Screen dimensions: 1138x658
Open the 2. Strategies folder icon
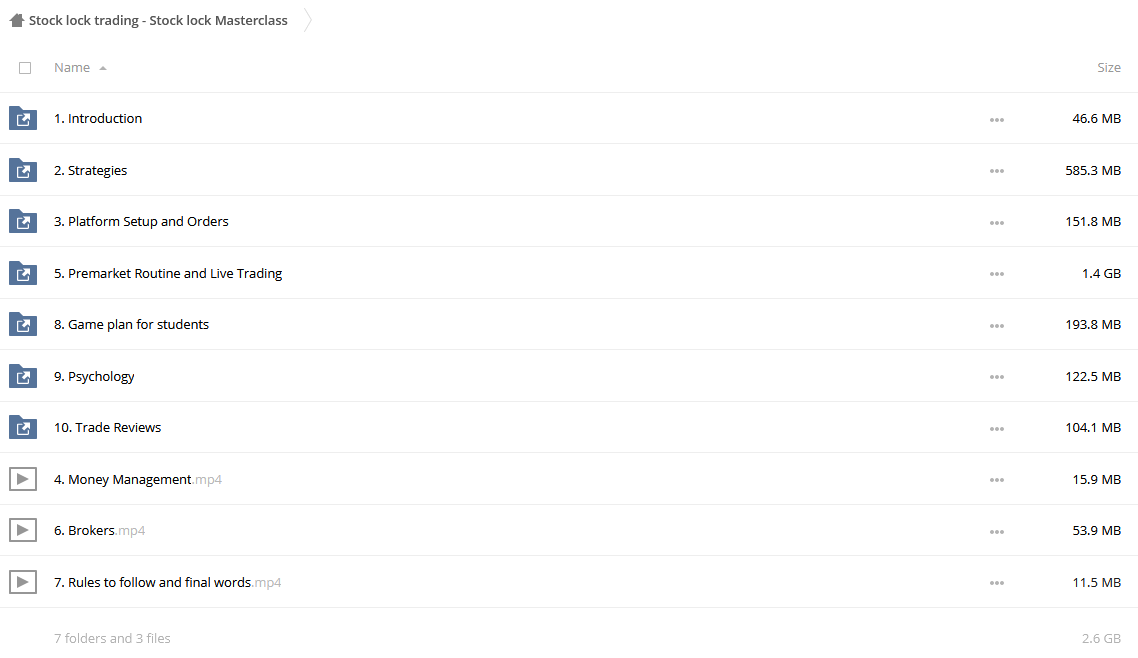pyautogui.click(x=23, y=170)
